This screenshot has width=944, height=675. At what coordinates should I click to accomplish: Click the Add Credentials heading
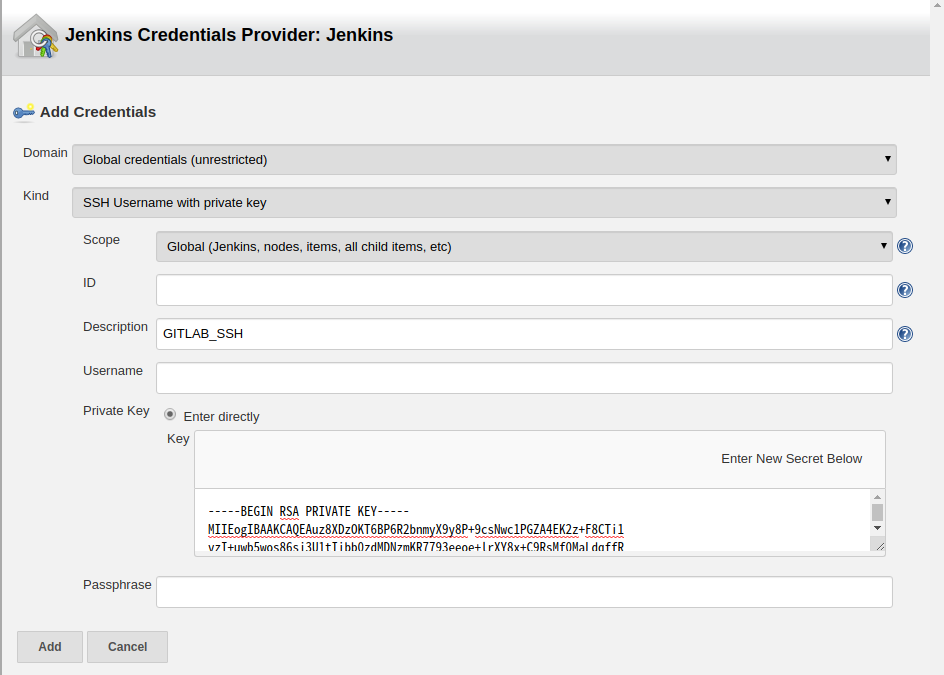click(98, 112)
